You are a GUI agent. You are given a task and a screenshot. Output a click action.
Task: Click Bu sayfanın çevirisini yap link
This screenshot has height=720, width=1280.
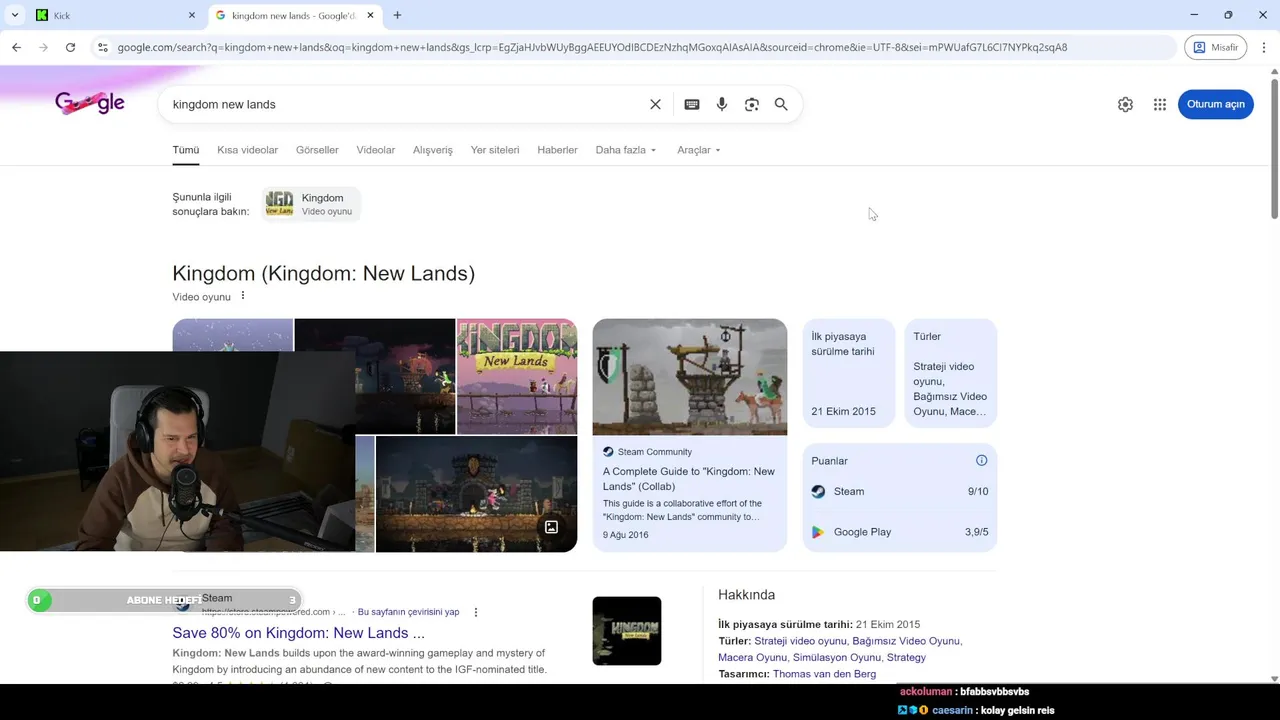tap(408, 612)
